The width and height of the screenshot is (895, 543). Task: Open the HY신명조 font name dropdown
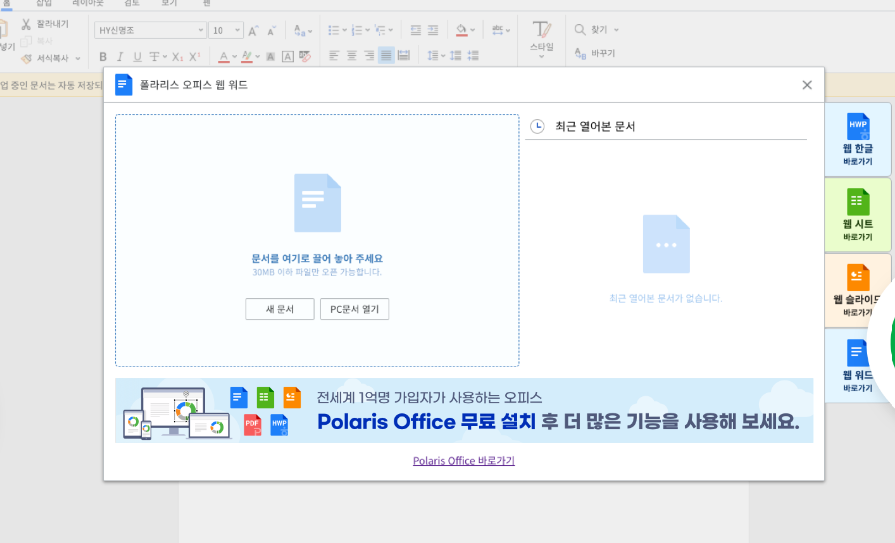click(x=201, y=30)
